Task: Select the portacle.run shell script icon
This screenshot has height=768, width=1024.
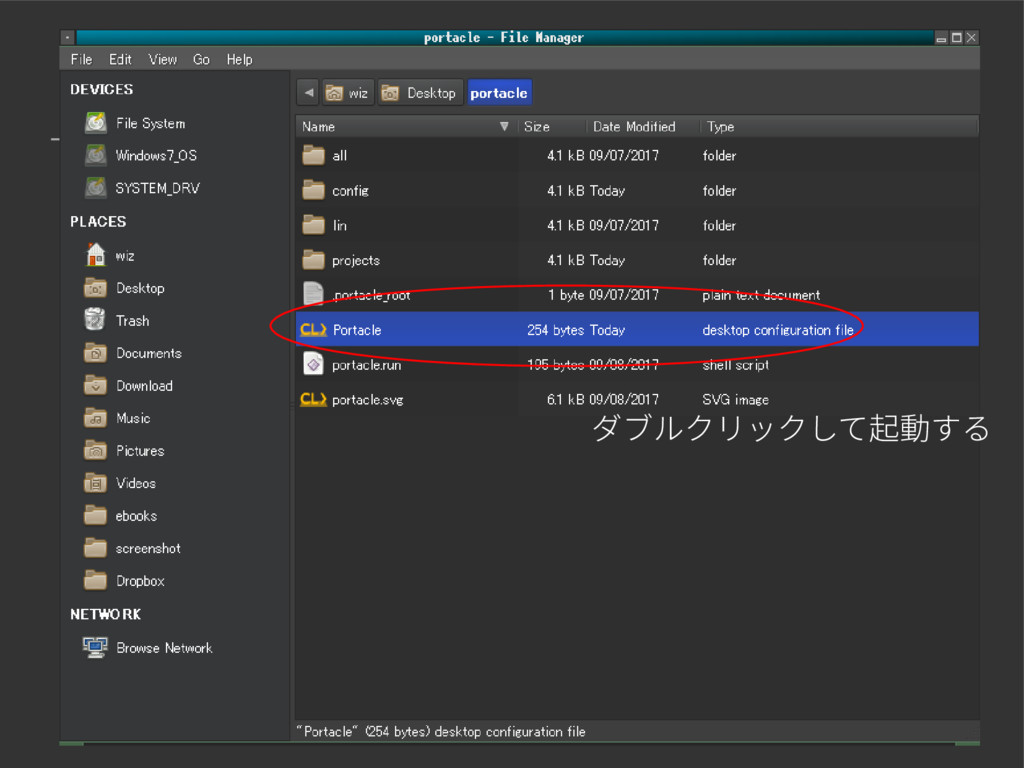Action: [x=313, y=364]
